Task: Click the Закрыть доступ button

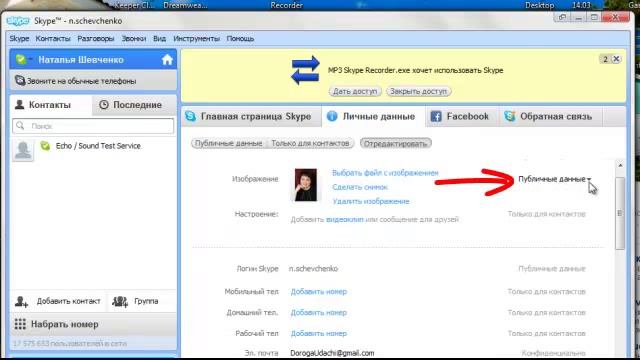Action: (419, 91)
